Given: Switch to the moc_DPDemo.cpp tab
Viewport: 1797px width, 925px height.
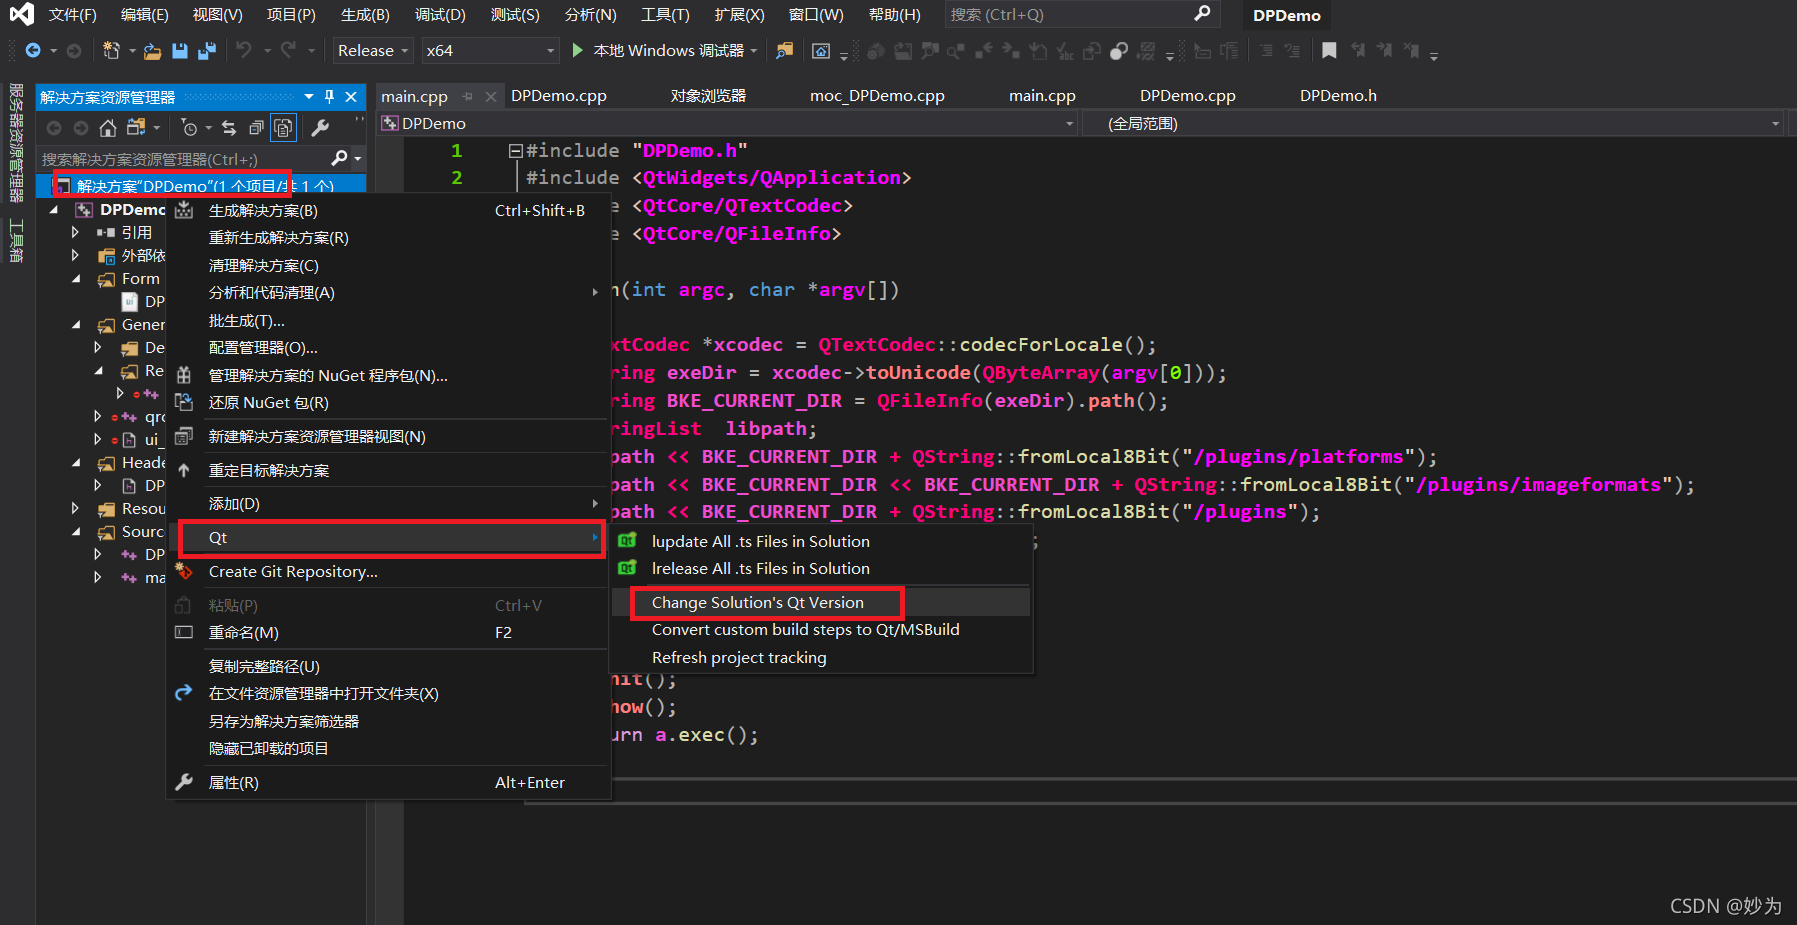Looking at the screenshot, I should (x=877, y=96).
